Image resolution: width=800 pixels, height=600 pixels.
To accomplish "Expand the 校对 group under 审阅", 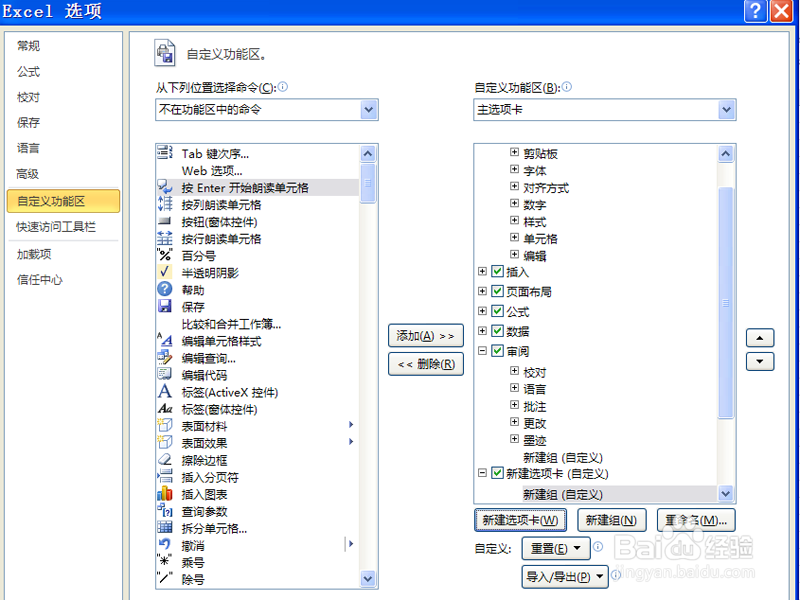I will [x=514, y=371].
